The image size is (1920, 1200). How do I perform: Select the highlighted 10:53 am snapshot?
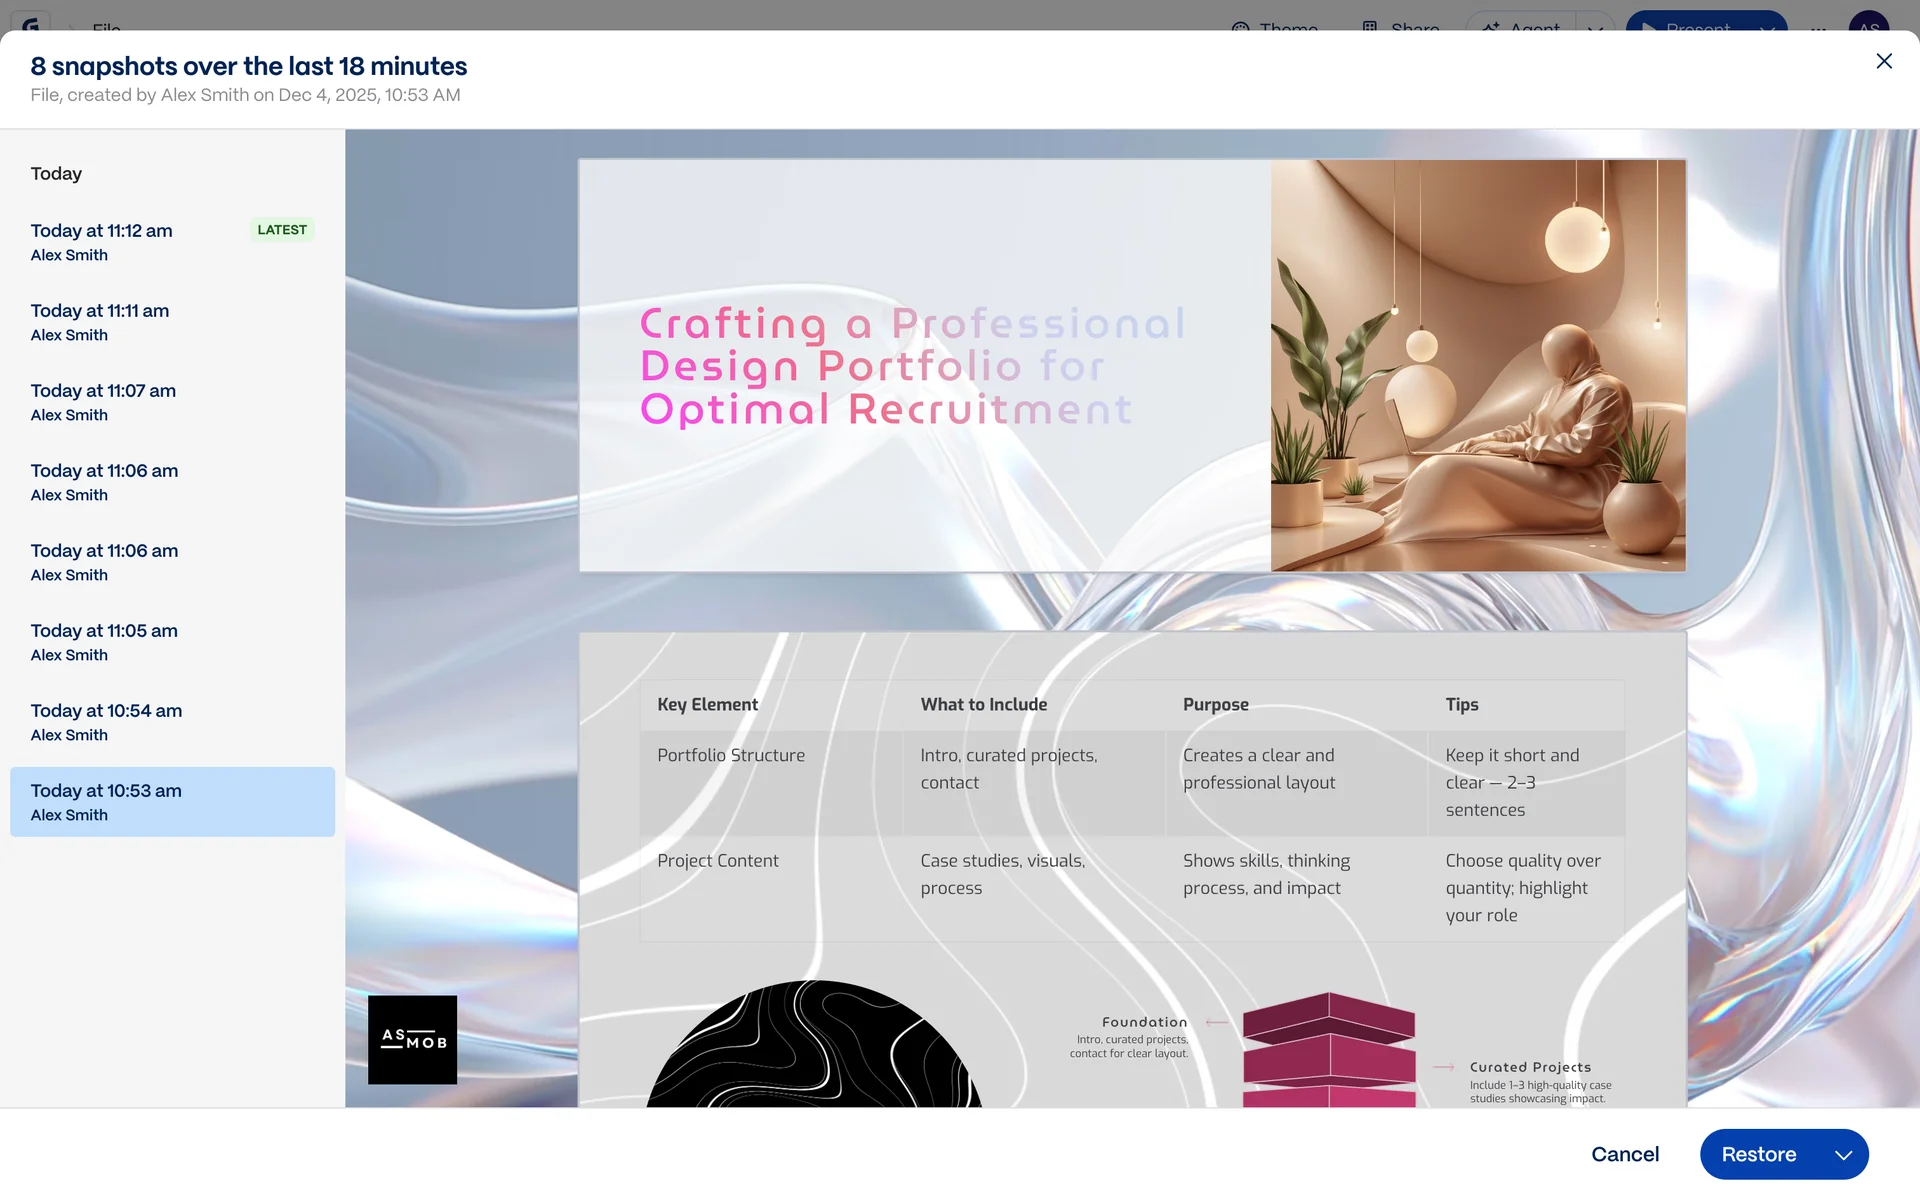[172, 802]
